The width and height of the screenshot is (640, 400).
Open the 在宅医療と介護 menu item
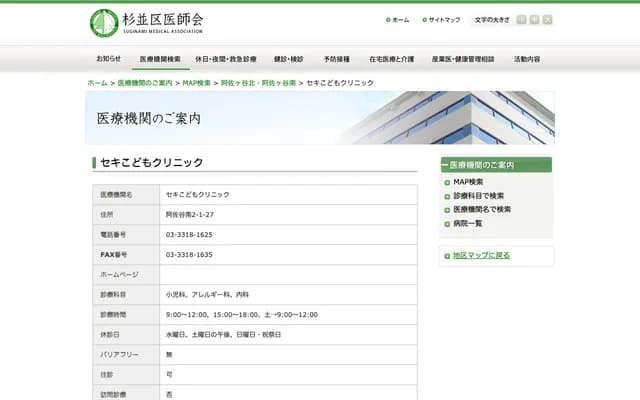click(391, 59)
